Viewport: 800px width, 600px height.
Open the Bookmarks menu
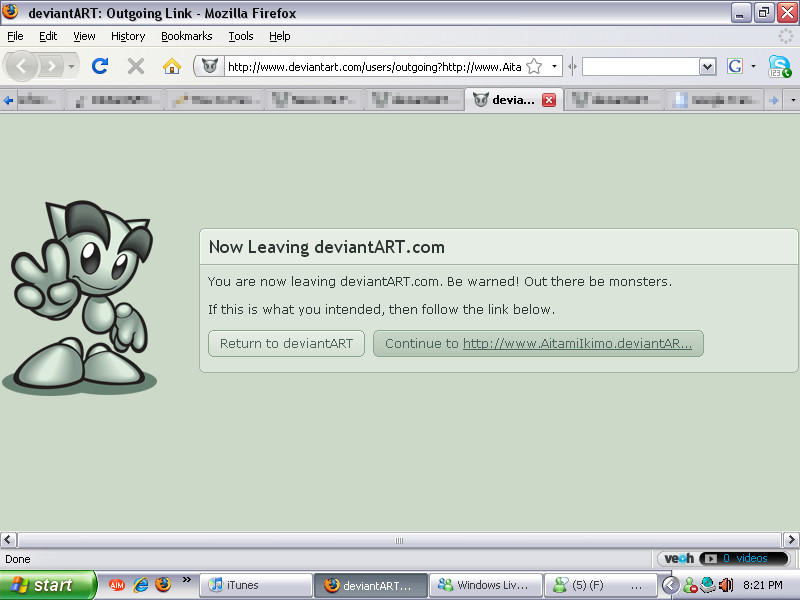[187, 36]
